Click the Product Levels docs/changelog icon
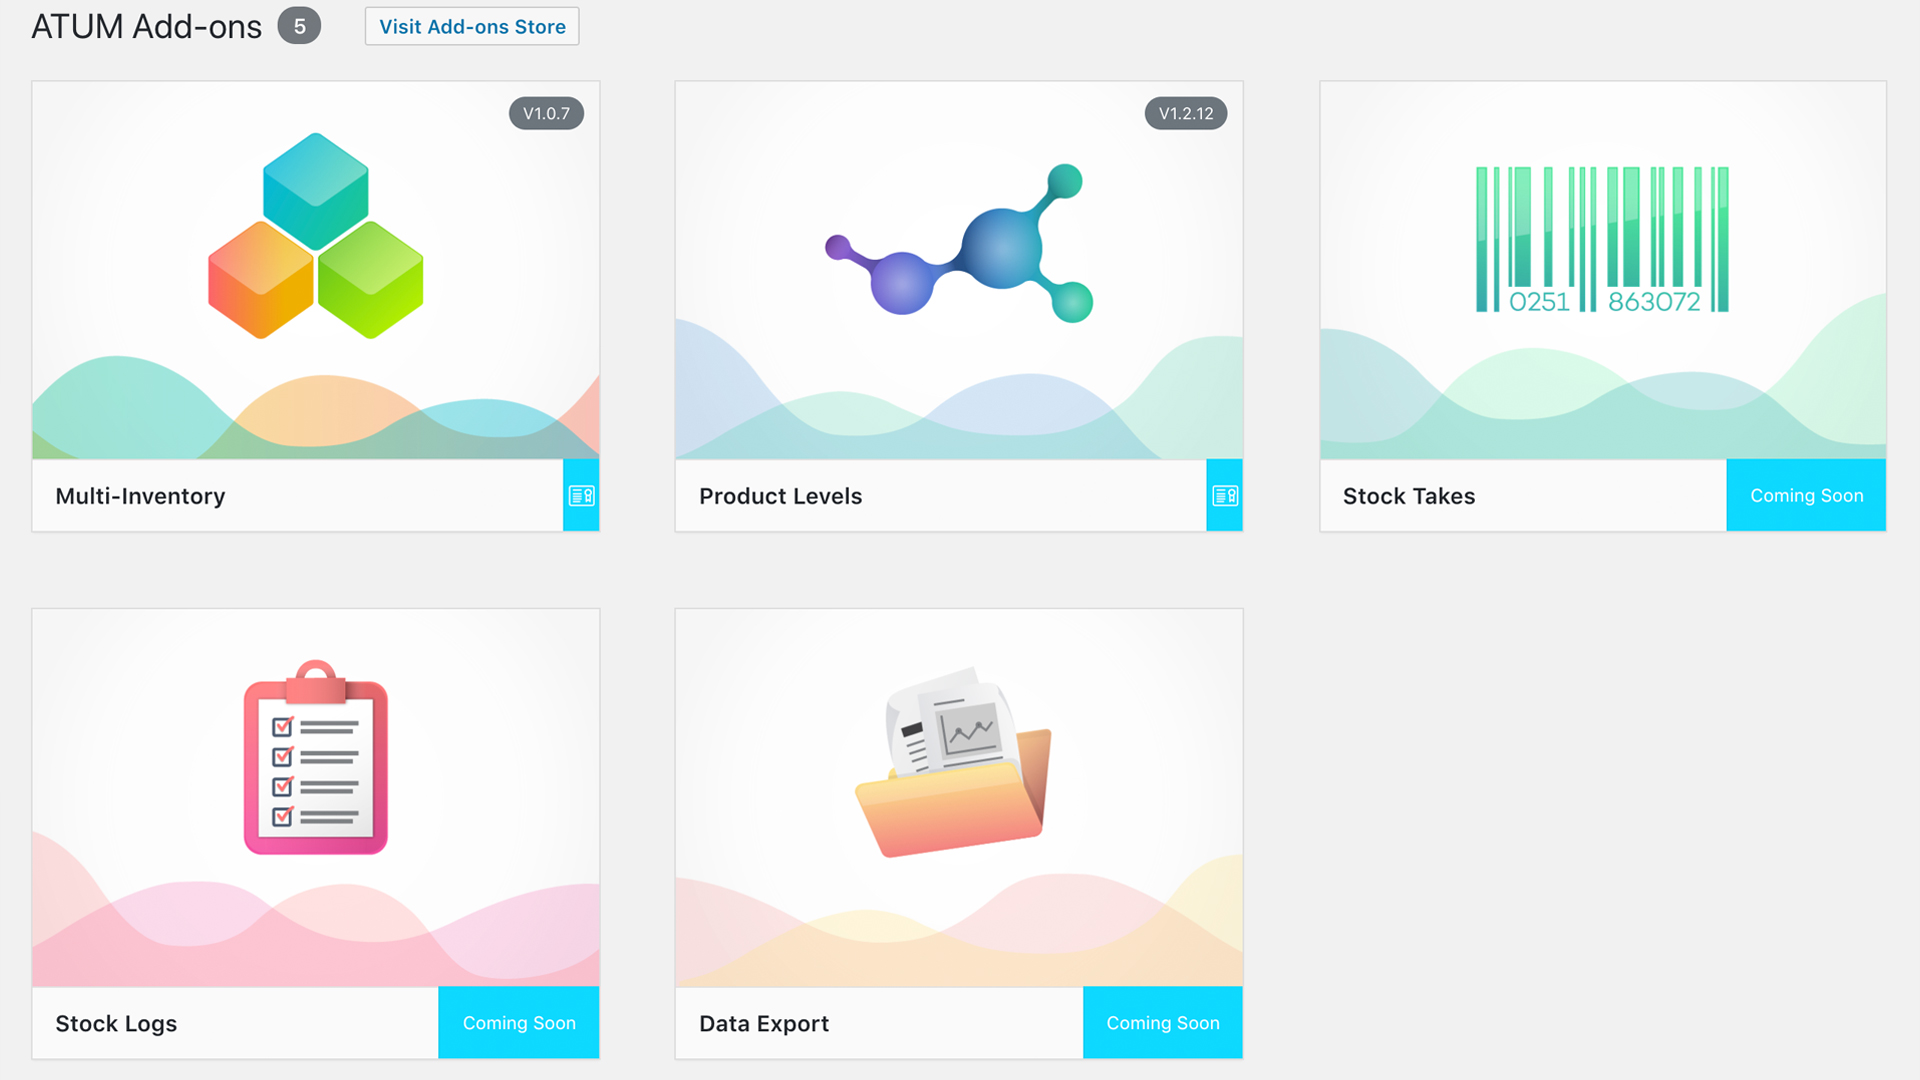Screen dimensions: 1920x1080 click(x=1225, y=496)
